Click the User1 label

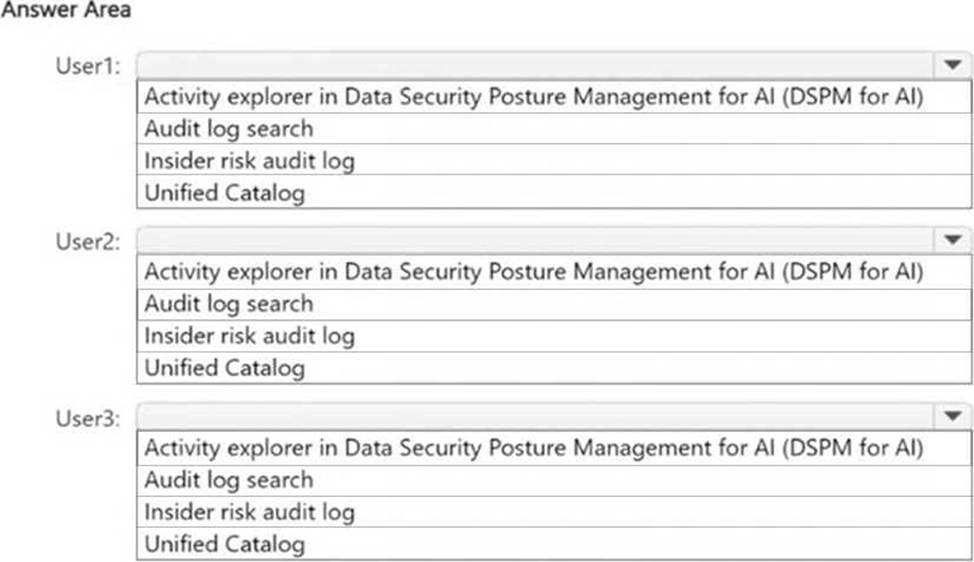click(89, 66)
